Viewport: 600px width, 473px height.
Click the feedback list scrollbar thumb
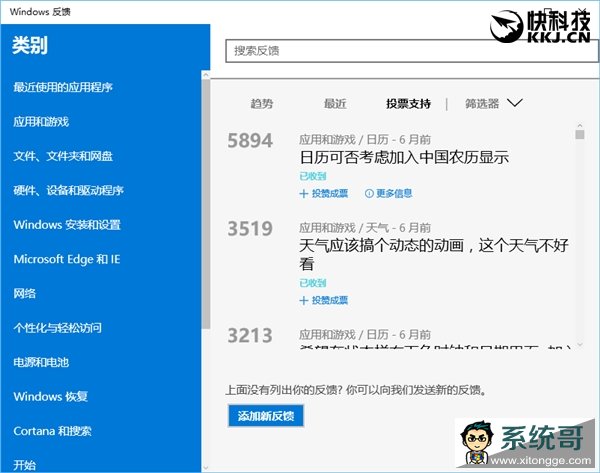pyautogui.click(x=580, y=134)
